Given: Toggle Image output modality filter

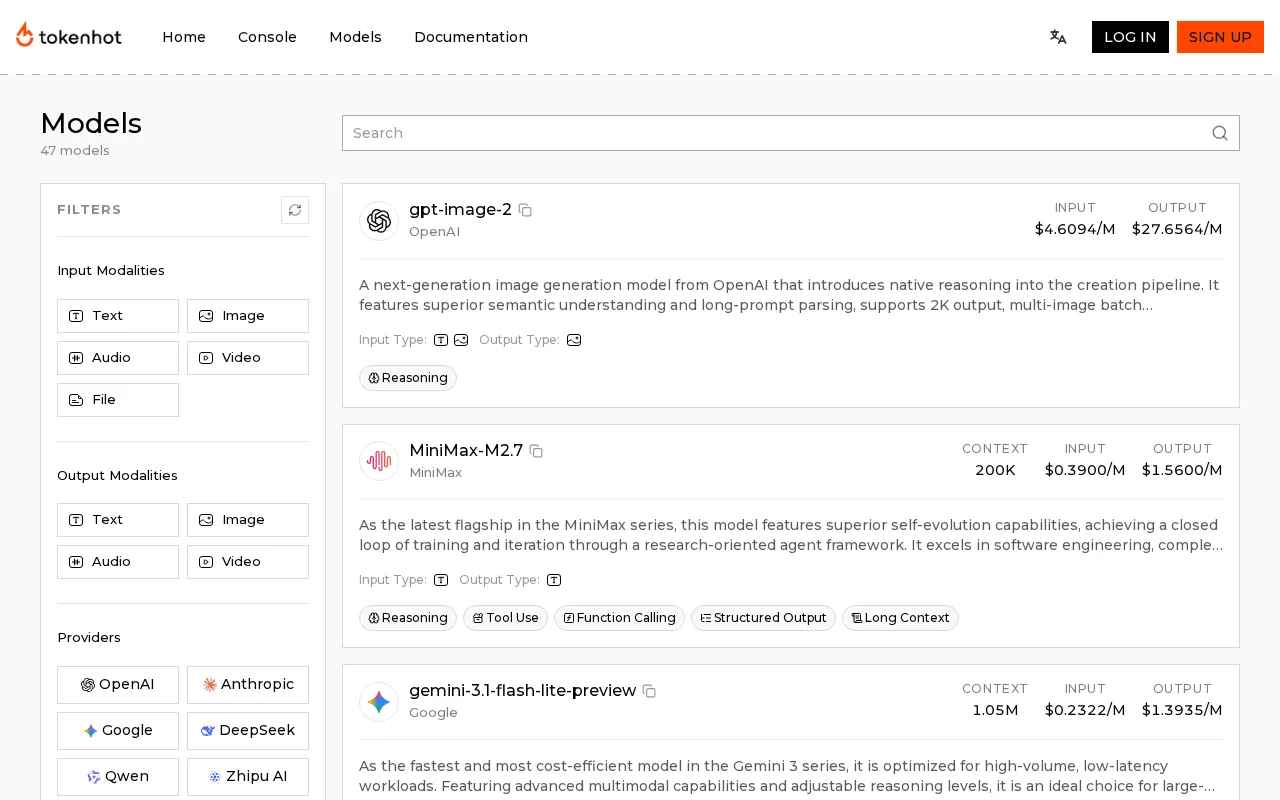Looking at the screenshot, I should [x=248, y=520].
